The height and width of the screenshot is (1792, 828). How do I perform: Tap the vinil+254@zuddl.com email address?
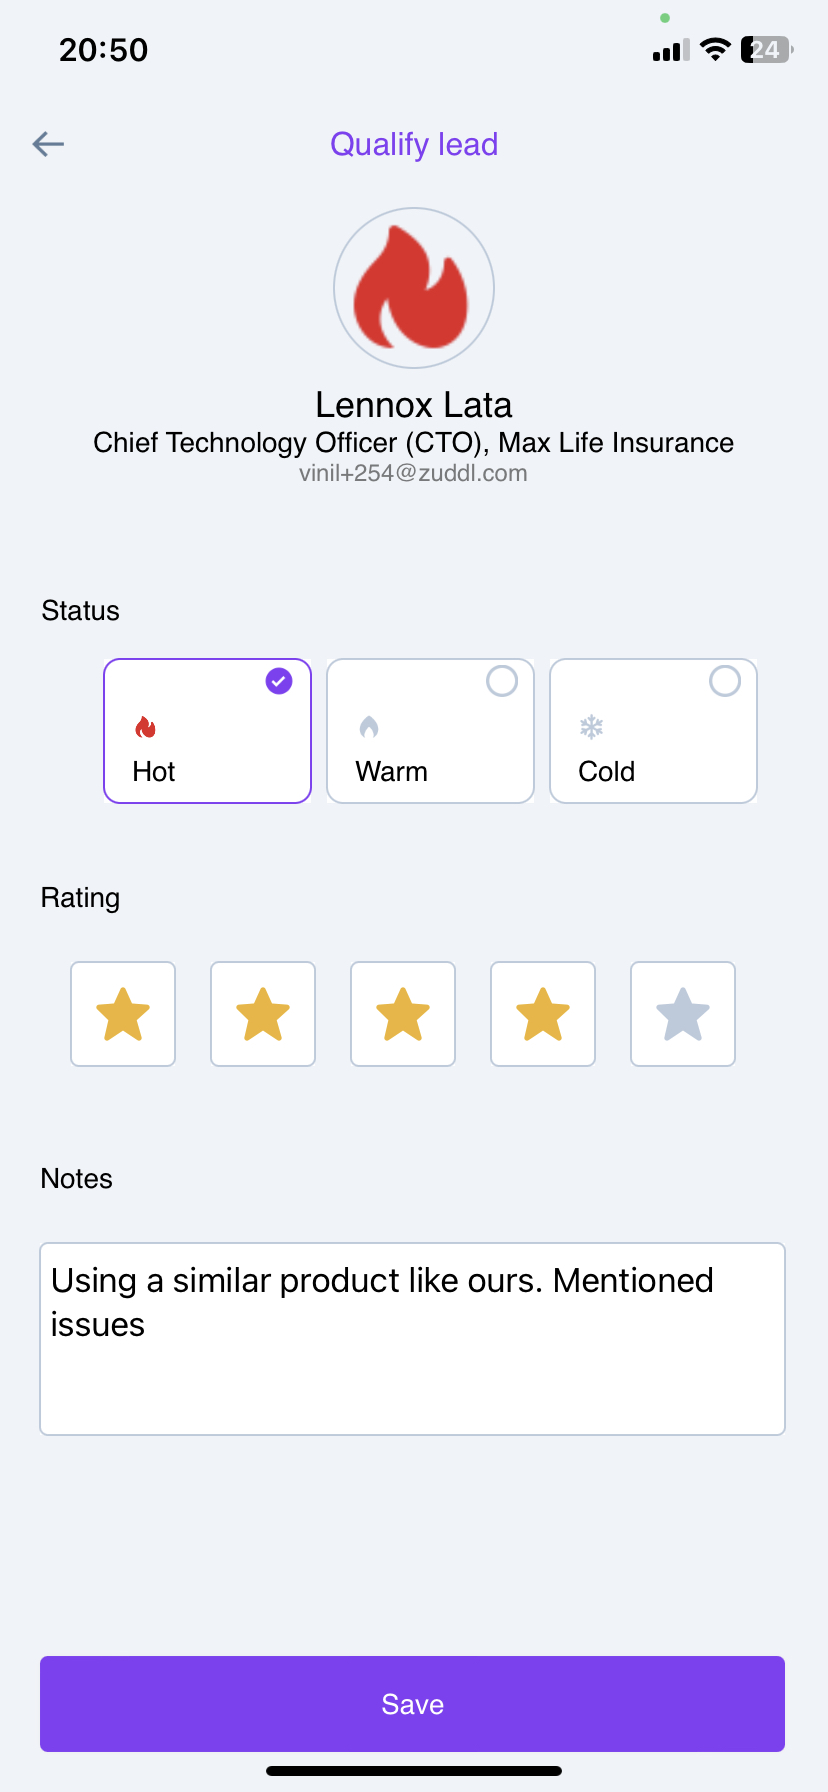[x=413, y=473]
